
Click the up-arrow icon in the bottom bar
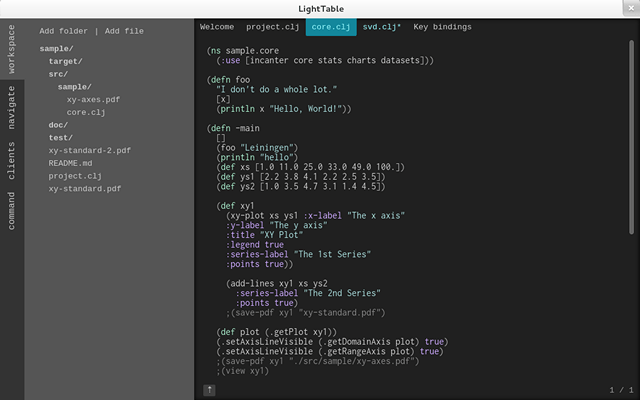tap(209, 389)
